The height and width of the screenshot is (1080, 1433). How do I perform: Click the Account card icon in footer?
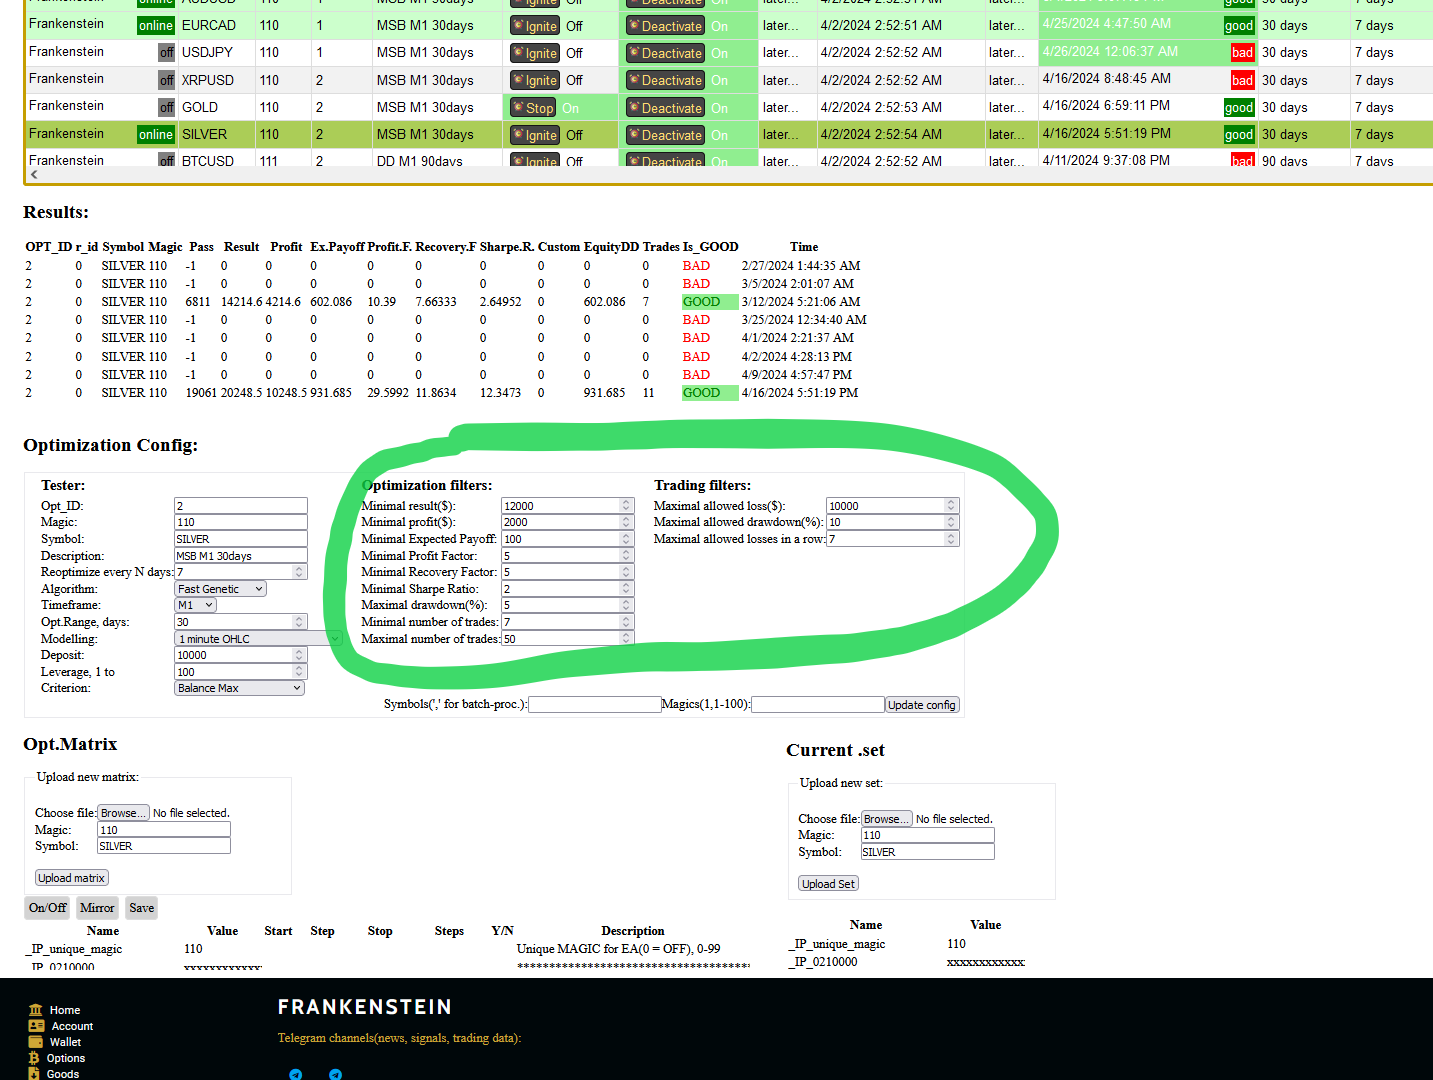point(36,1026)
